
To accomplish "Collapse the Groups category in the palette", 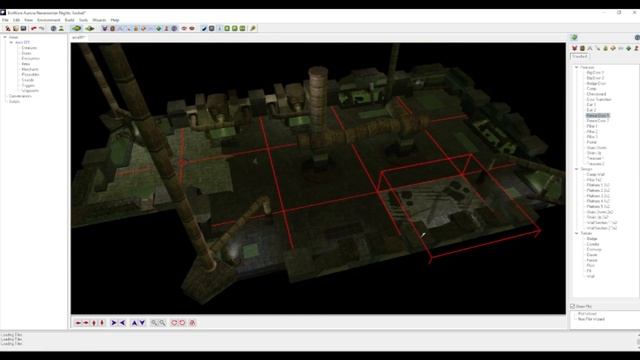I will point(577,169).
